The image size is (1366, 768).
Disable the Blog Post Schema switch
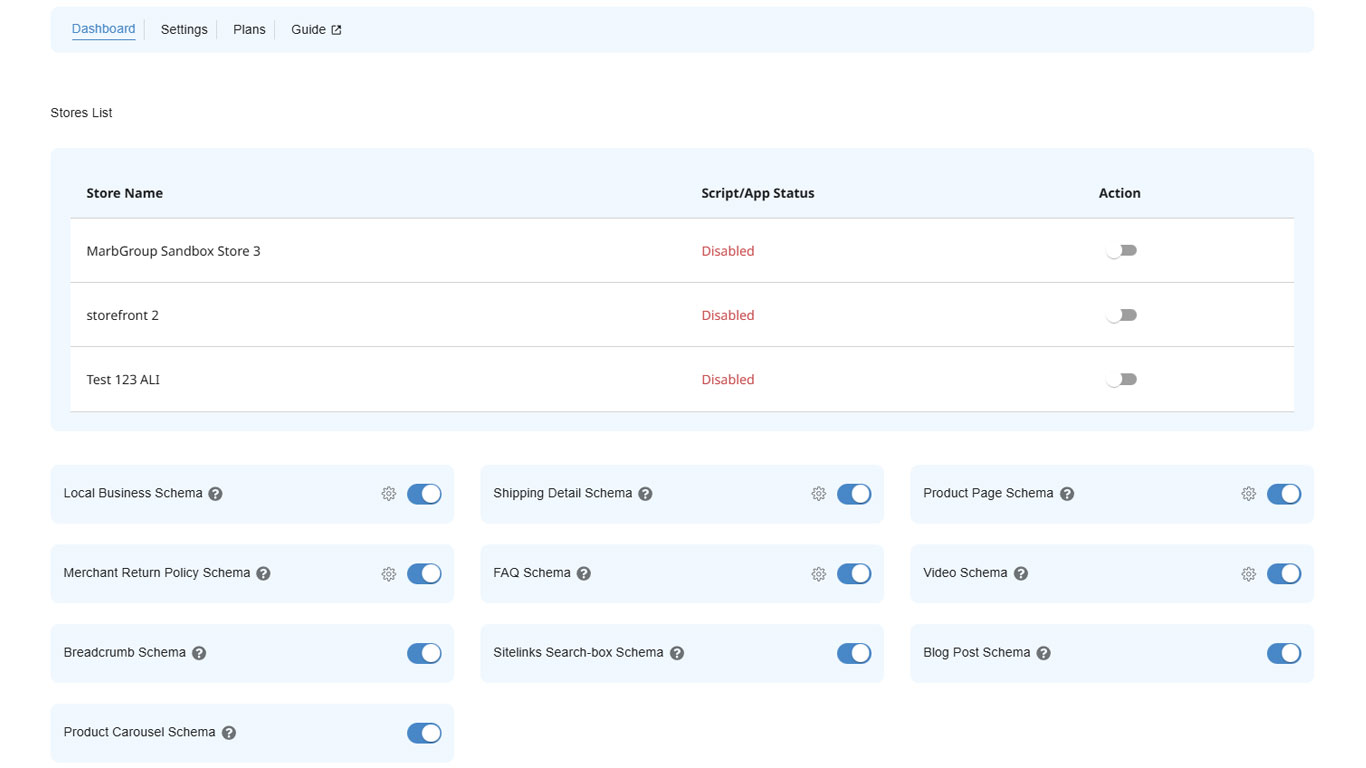[1283, 654]
